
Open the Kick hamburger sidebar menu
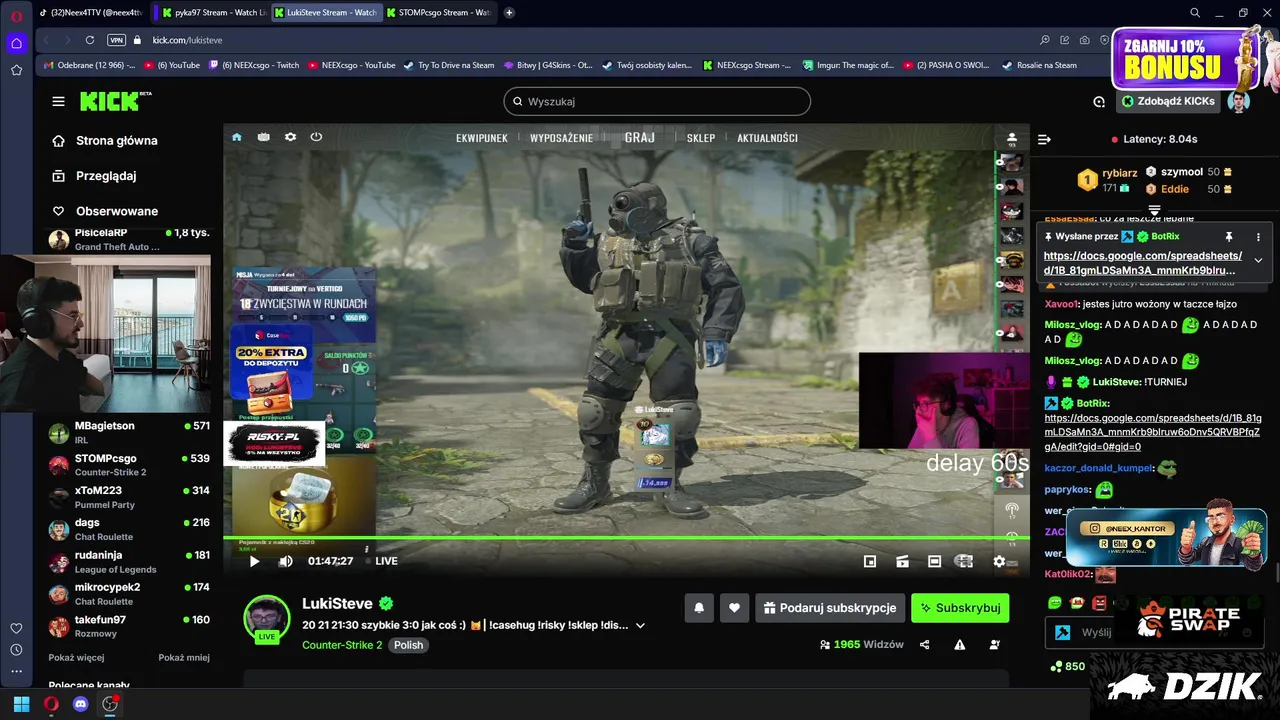58,101
